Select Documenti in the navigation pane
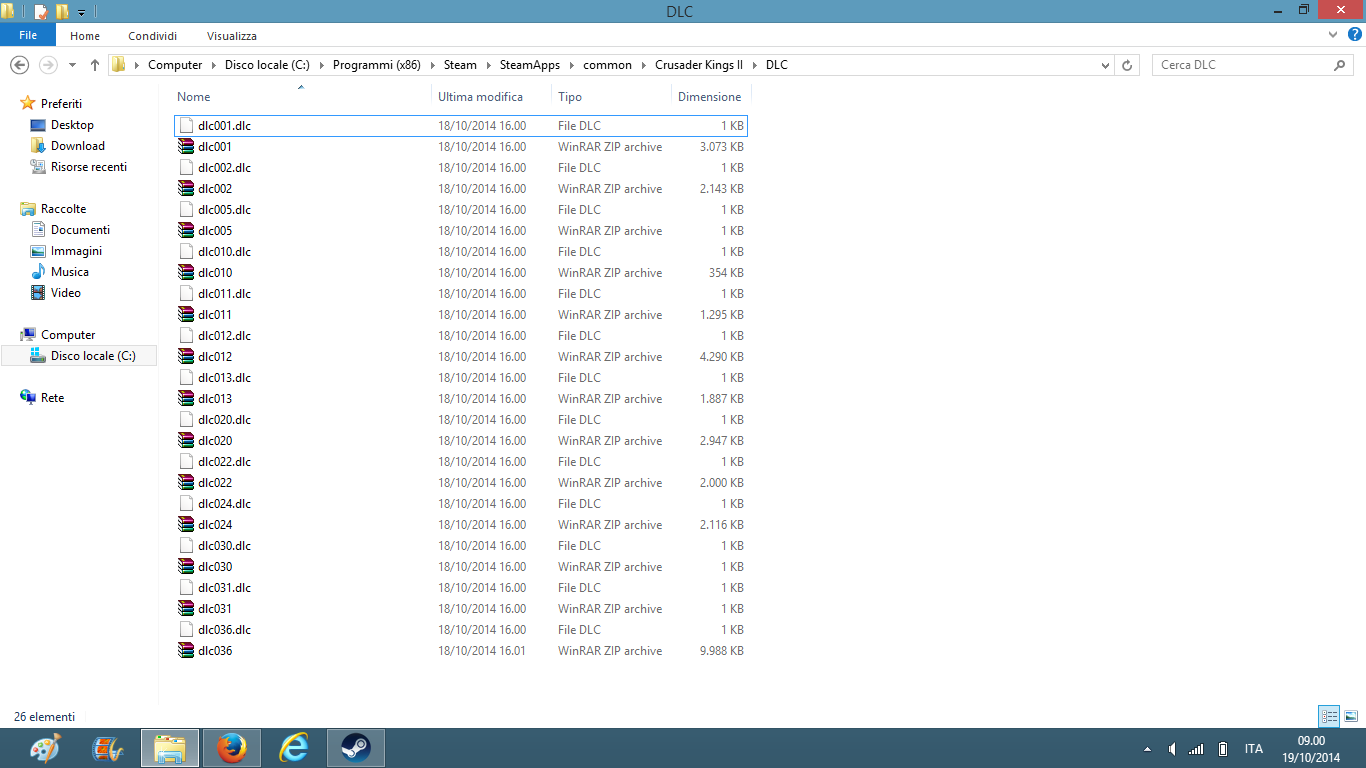This screenshot has width=1366, height=768. click(x=80, y=230)
